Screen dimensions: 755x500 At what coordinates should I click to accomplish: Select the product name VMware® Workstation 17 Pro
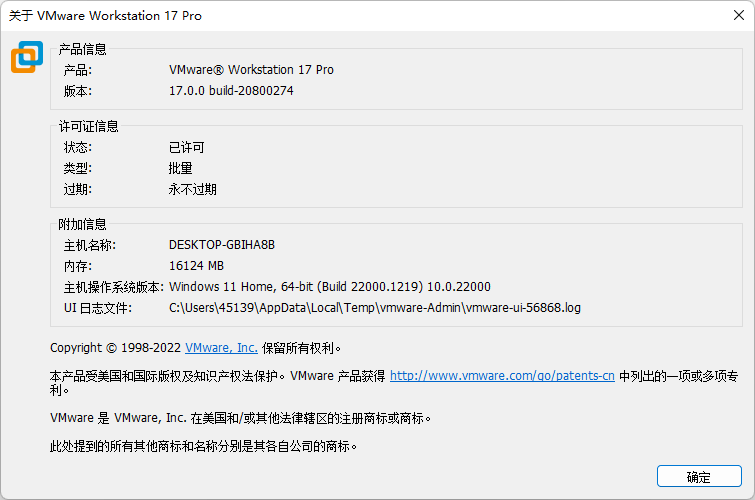coord(251,70)
